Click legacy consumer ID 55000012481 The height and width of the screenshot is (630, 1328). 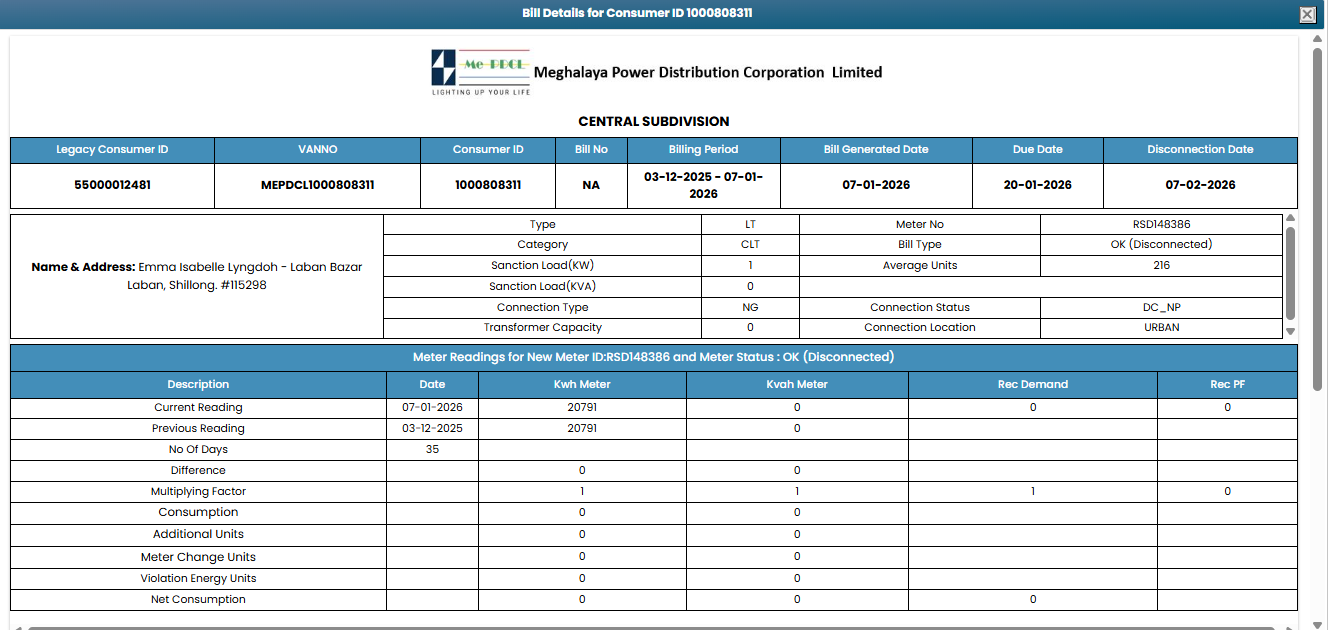coord(112,185)
